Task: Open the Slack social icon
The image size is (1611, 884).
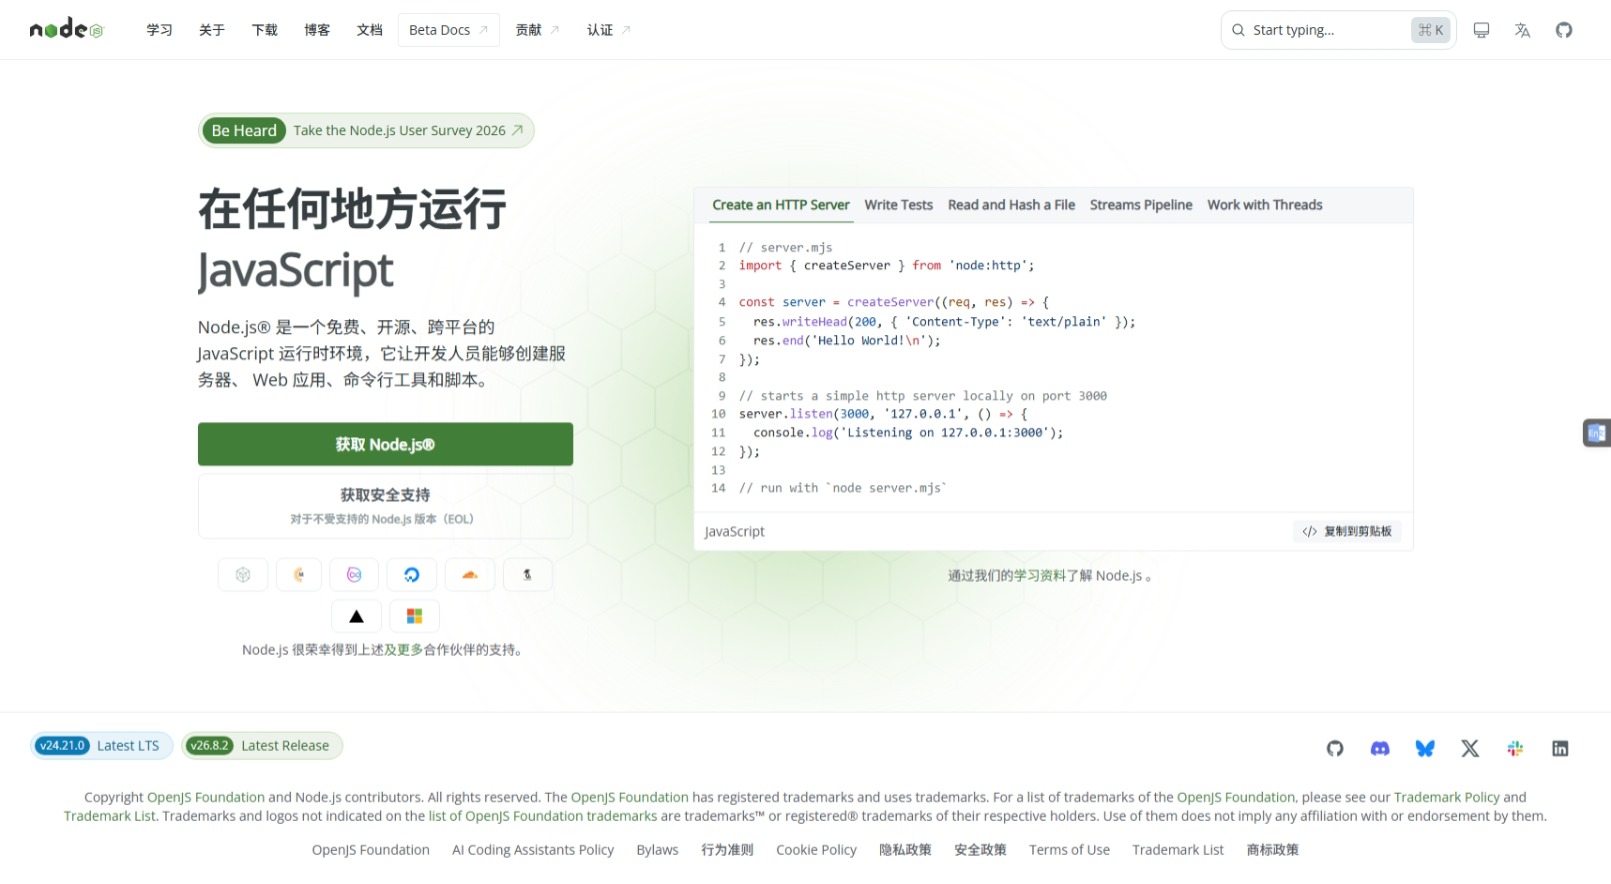Action: [x=1515, y=748]
